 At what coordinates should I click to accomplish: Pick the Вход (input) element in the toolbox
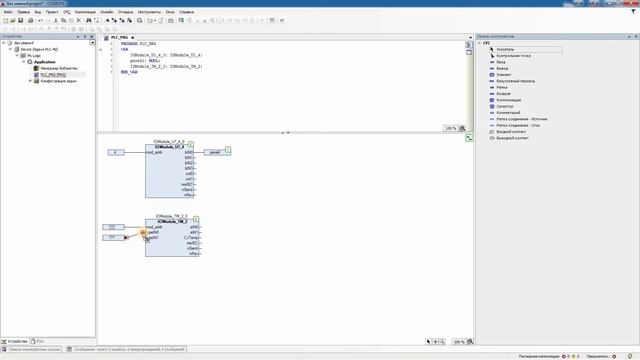point(501,62)
